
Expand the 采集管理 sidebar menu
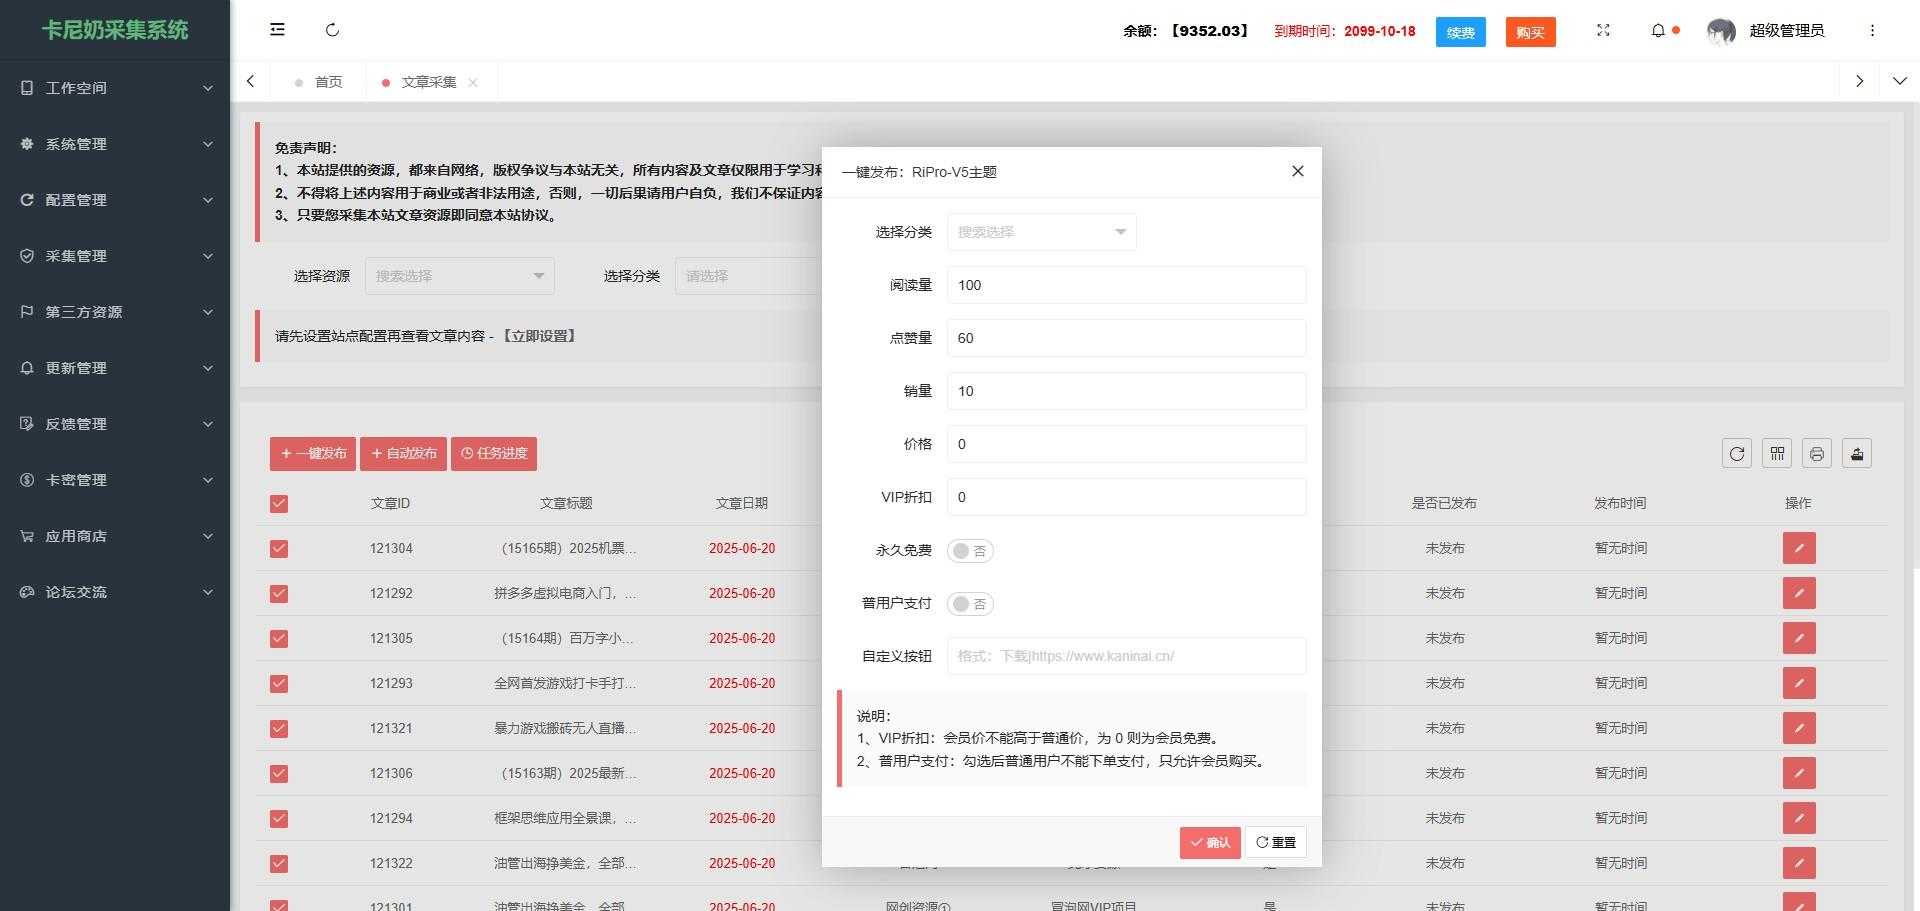(115, 256)
